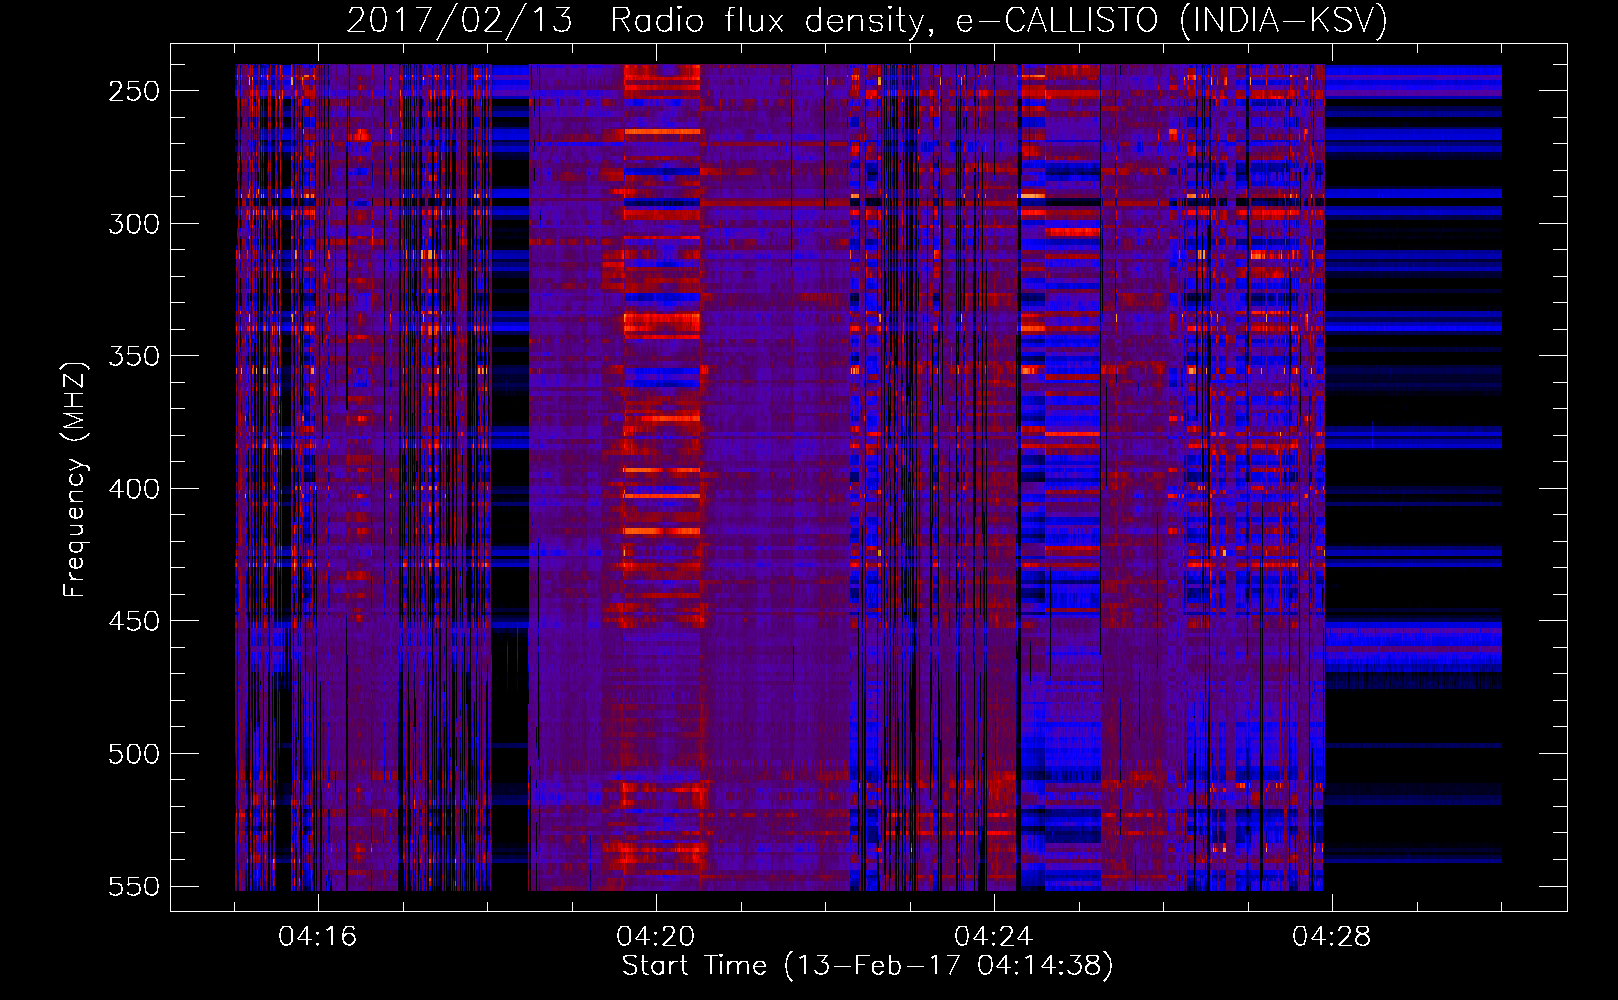
Task: Click the 400 frequency tick label
Action: coord(134,489)
